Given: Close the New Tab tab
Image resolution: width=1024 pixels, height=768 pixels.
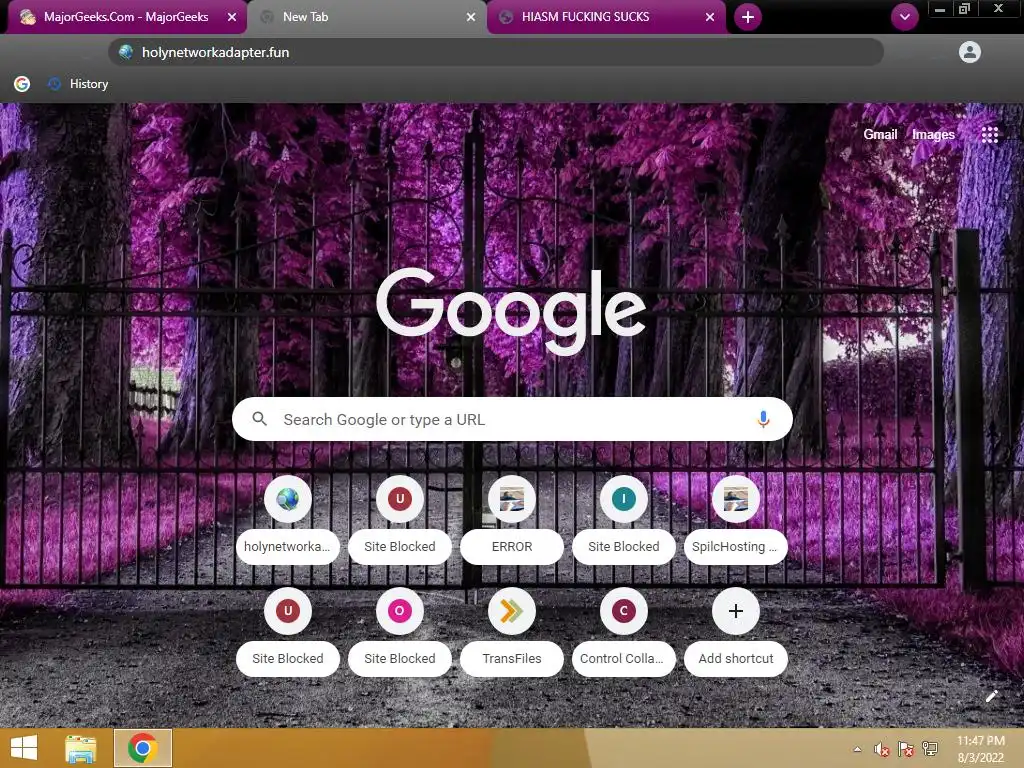Looking at the screenshot, I should tap(471, 18).
